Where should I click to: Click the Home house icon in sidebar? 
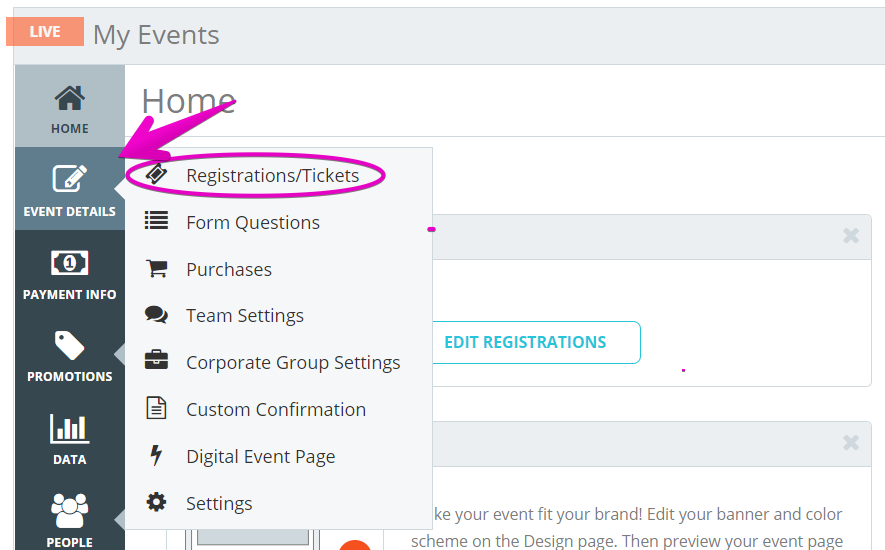tap(69, 98)
